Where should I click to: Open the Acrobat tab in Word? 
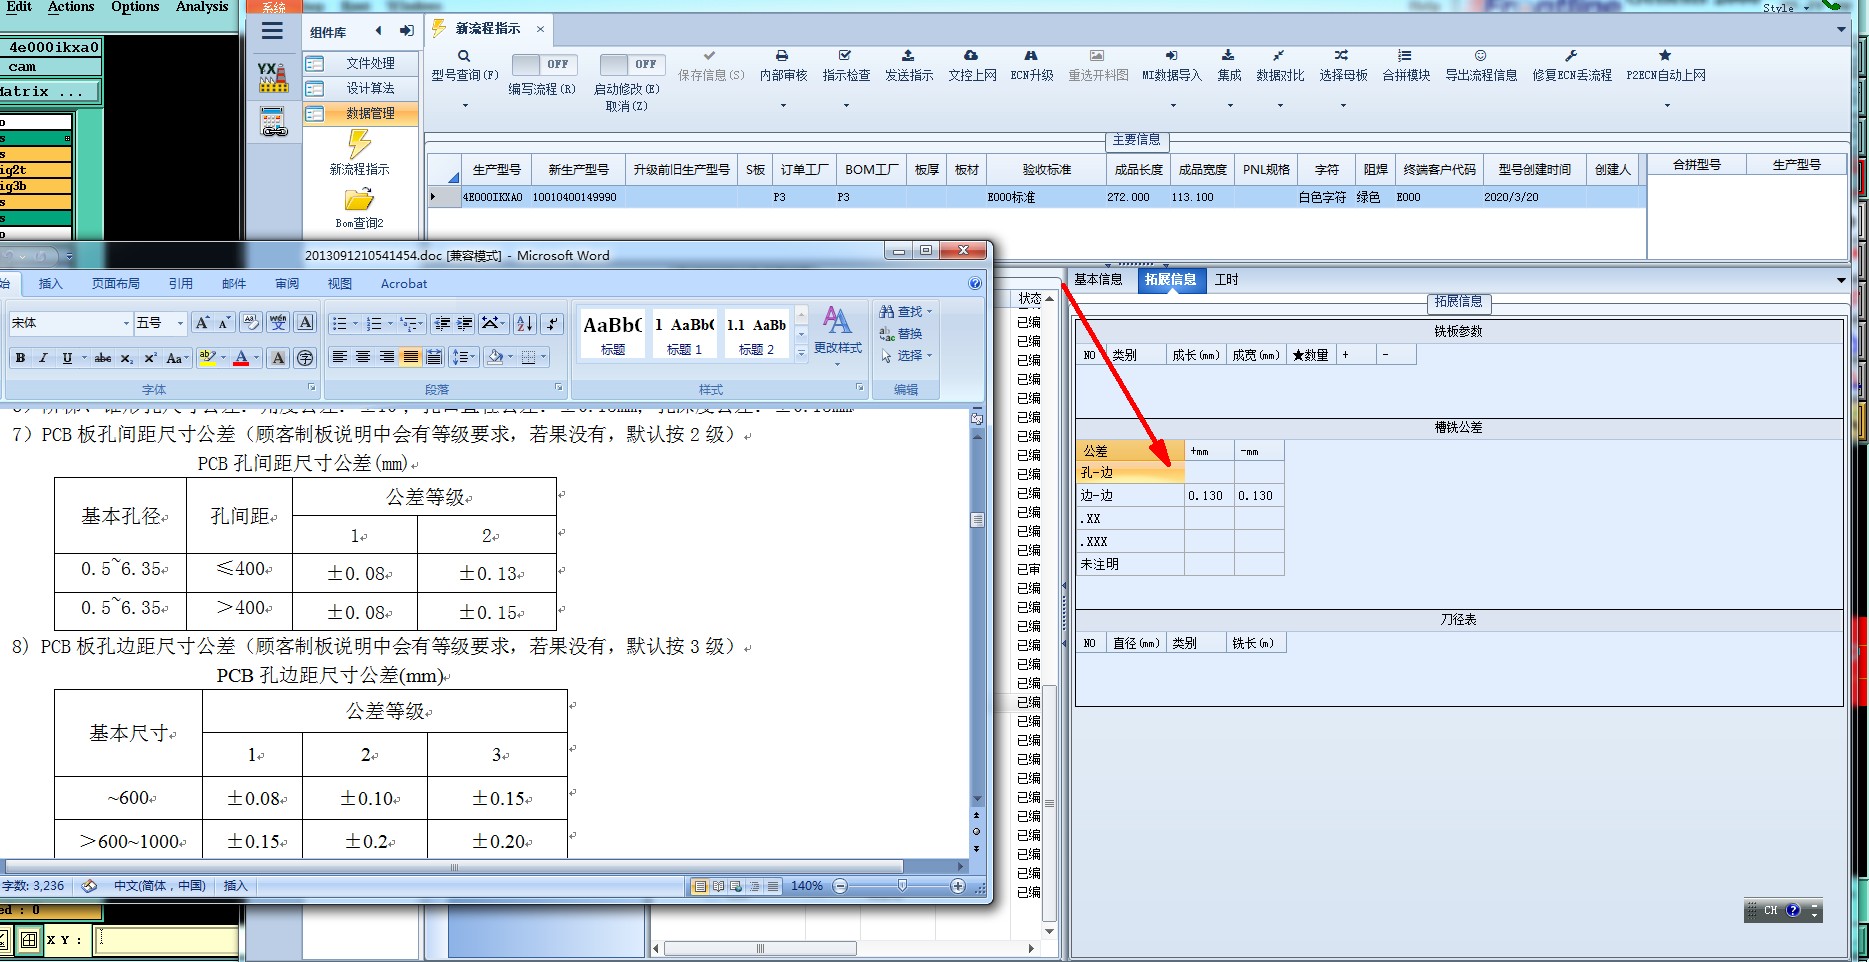[404, 284]
